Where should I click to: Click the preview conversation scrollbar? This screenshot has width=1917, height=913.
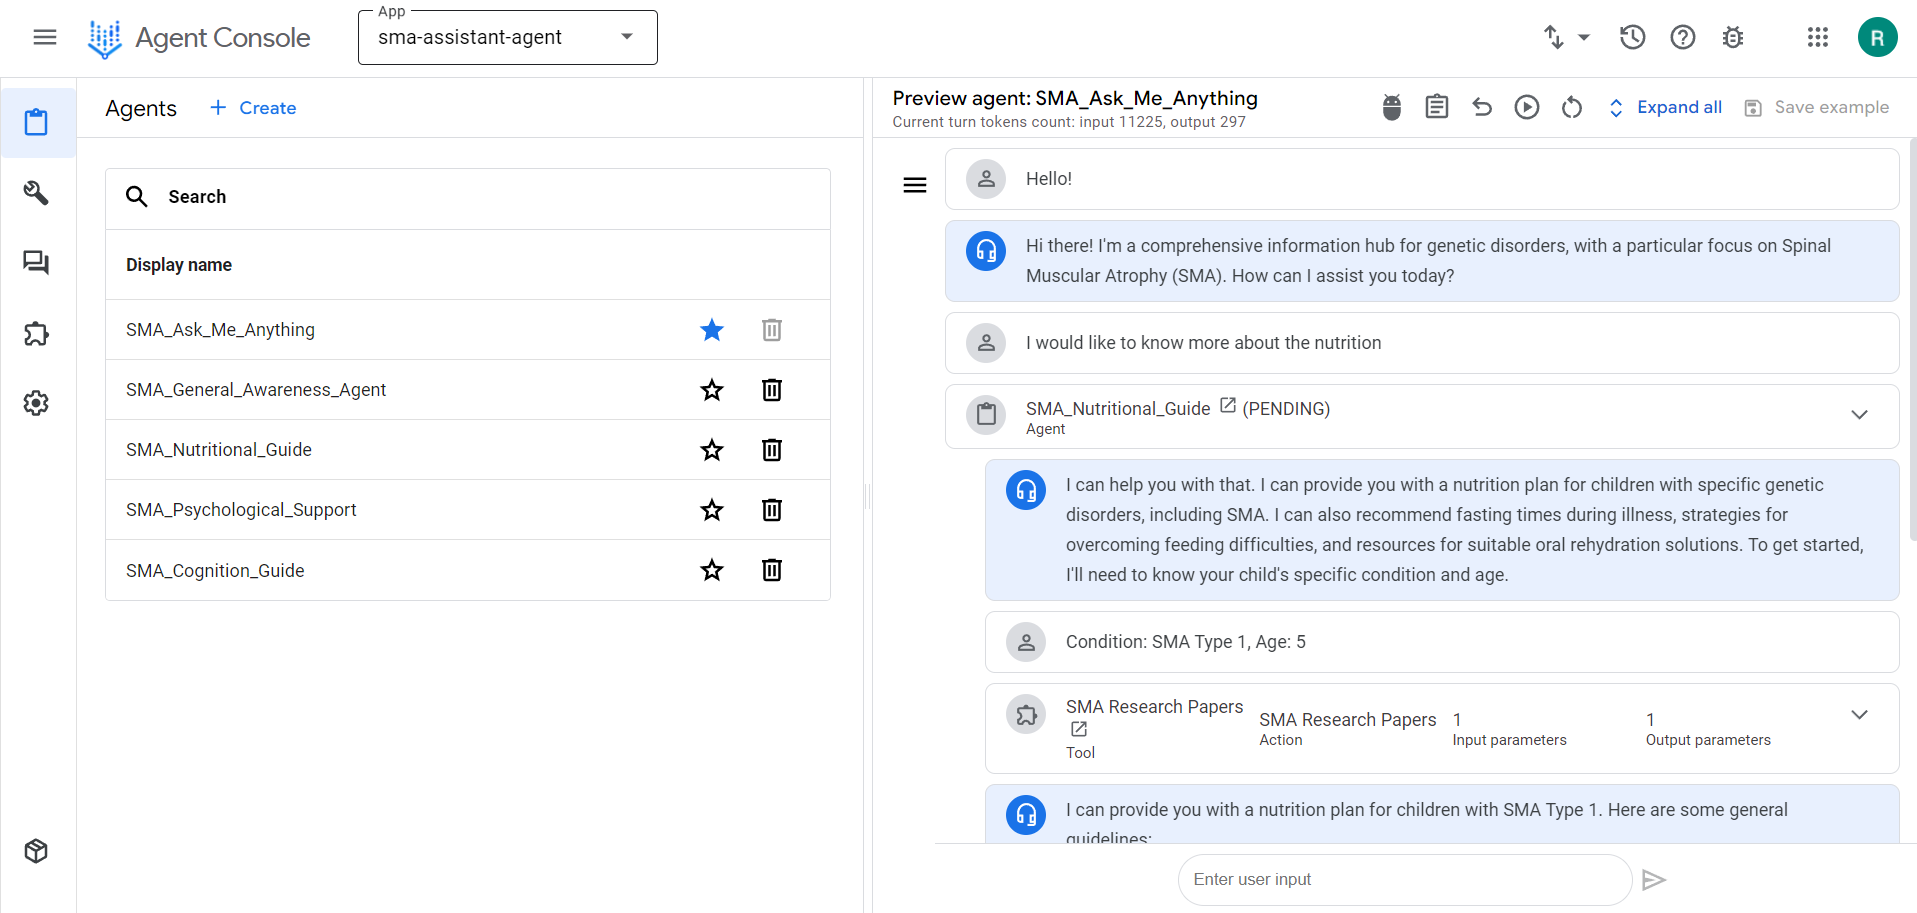point(1913,340)
